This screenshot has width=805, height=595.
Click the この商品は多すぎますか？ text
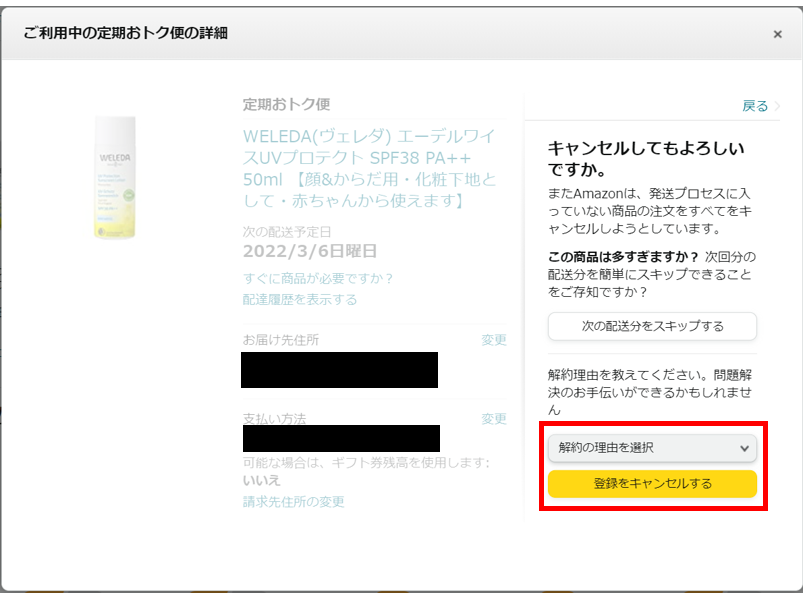(x=624, y=257)
